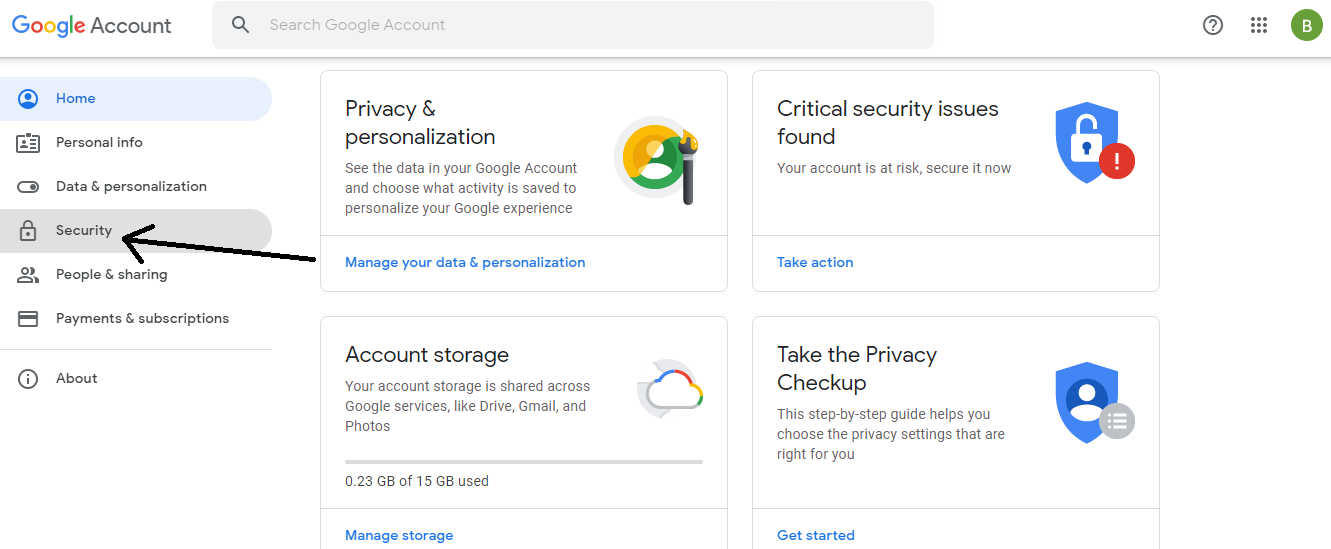The width and height of the screenshot is (1331, 549).
Task: Click the Home person circle icon
Action: coord(28,98)
